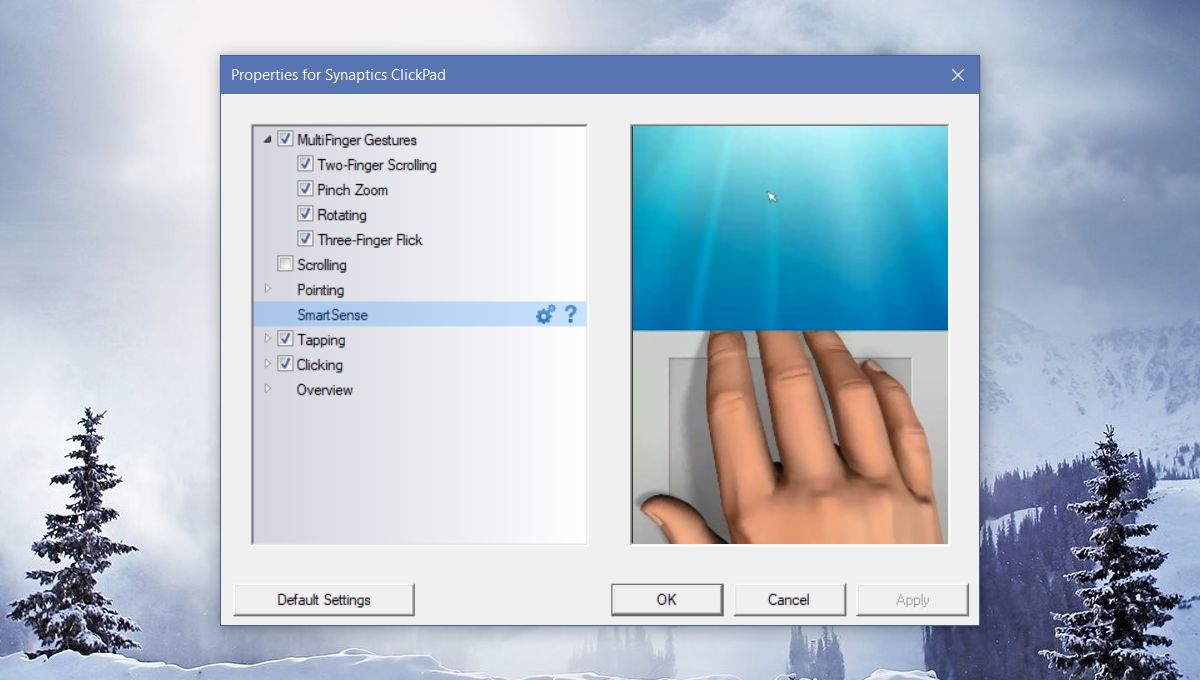The width and height of the screenshot is (1200, 680).
Task: Expand the Clicking tree node
Action: click(267, 364)
